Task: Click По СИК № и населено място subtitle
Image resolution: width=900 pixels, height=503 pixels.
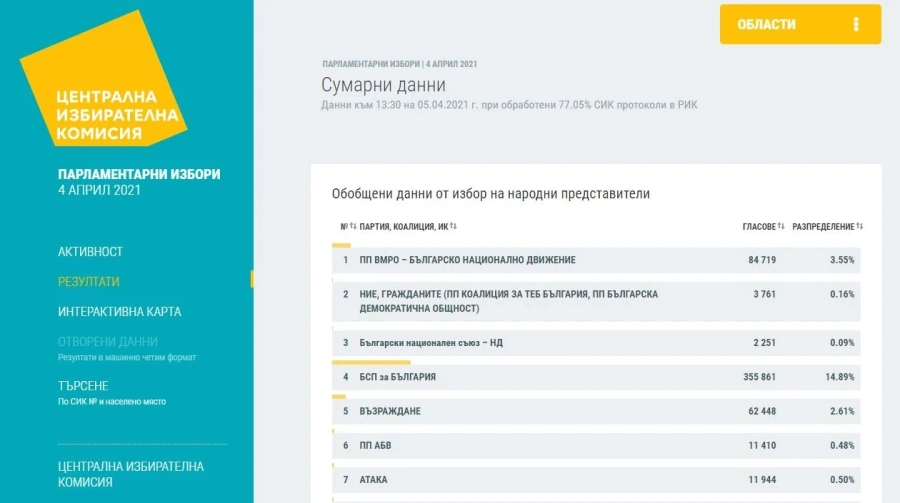Action: [x=112, y=401]
